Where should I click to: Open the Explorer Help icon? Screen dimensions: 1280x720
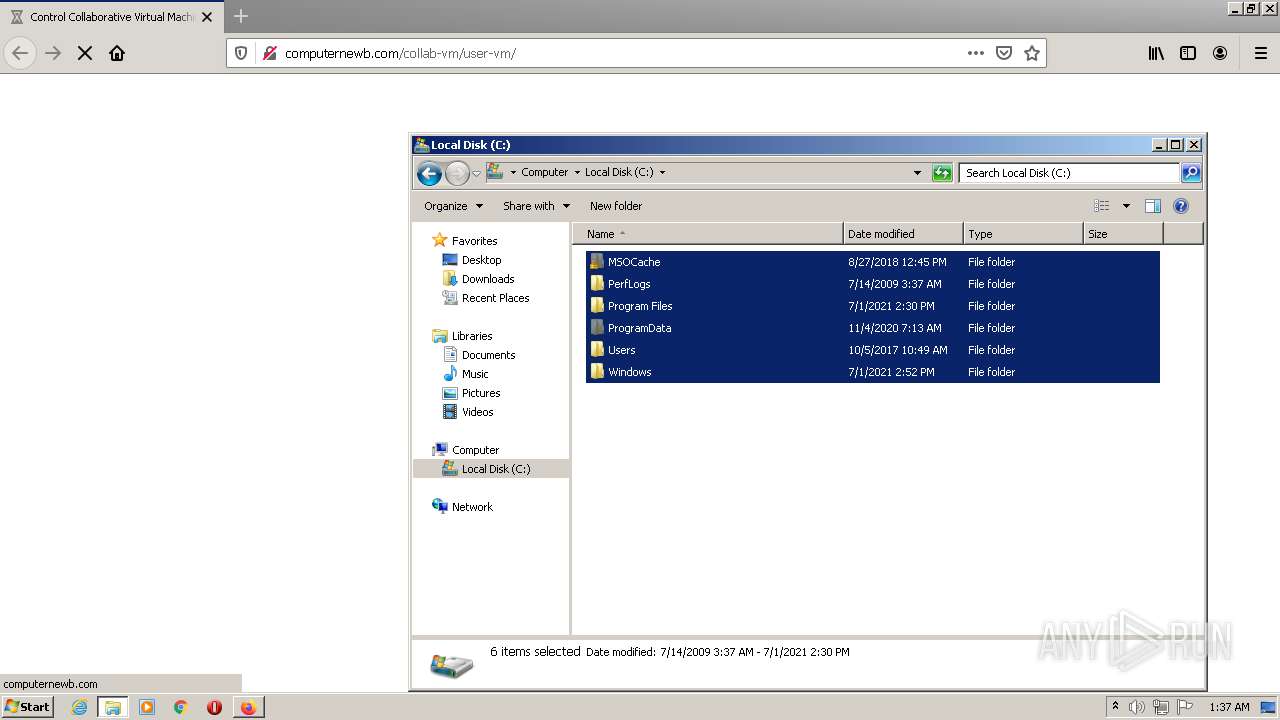tap(1181, 206)
